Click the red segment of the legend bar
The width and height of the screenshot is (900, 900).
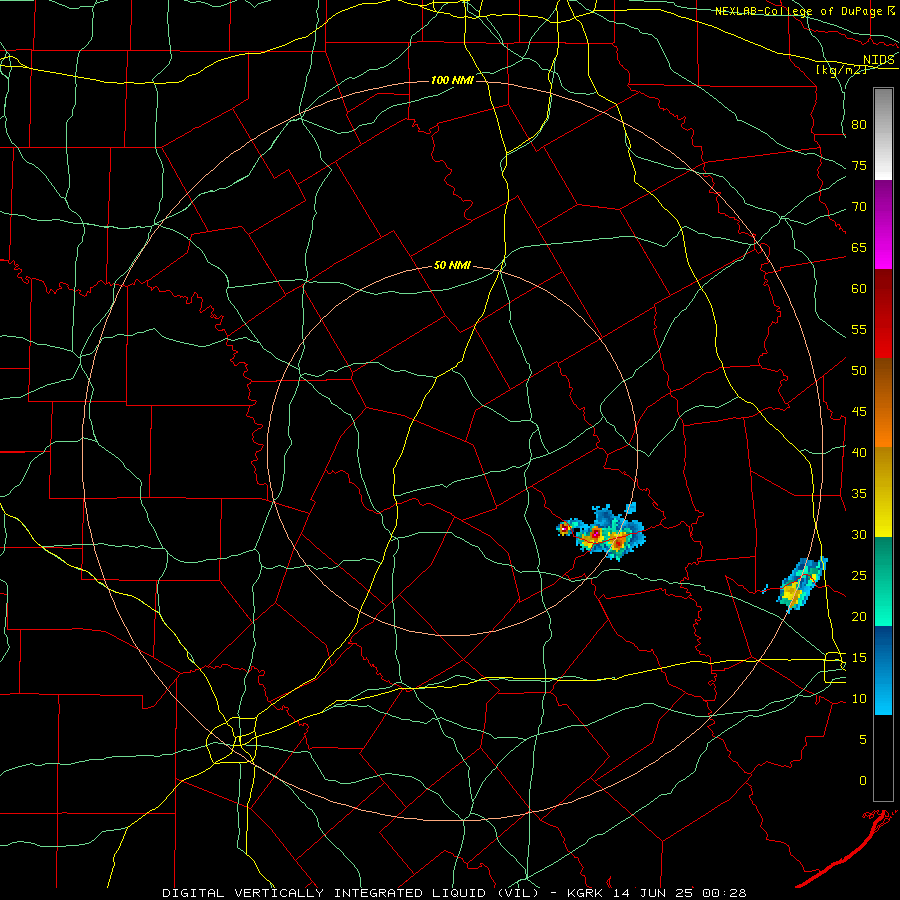coord(883,314)
